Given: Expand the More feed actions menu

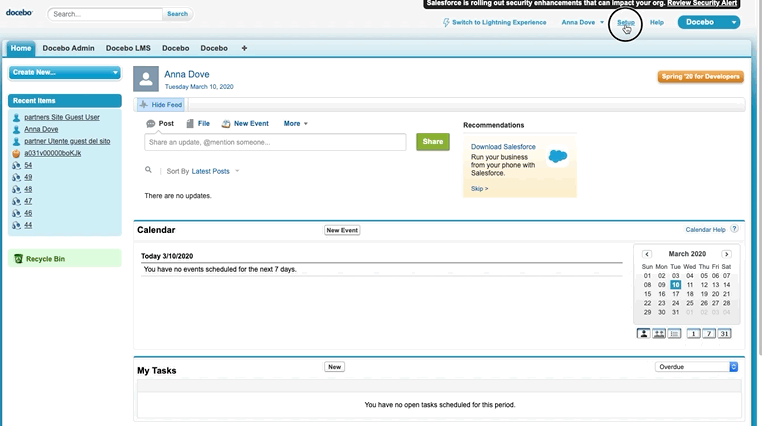Looking at the screenshot, I should (x=295, y=123).
